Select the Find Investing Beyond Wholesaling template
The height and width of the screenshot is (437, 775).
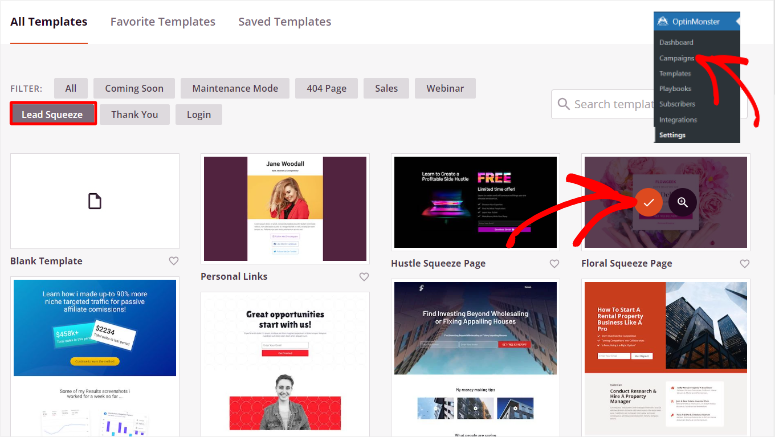pos(475,358)
